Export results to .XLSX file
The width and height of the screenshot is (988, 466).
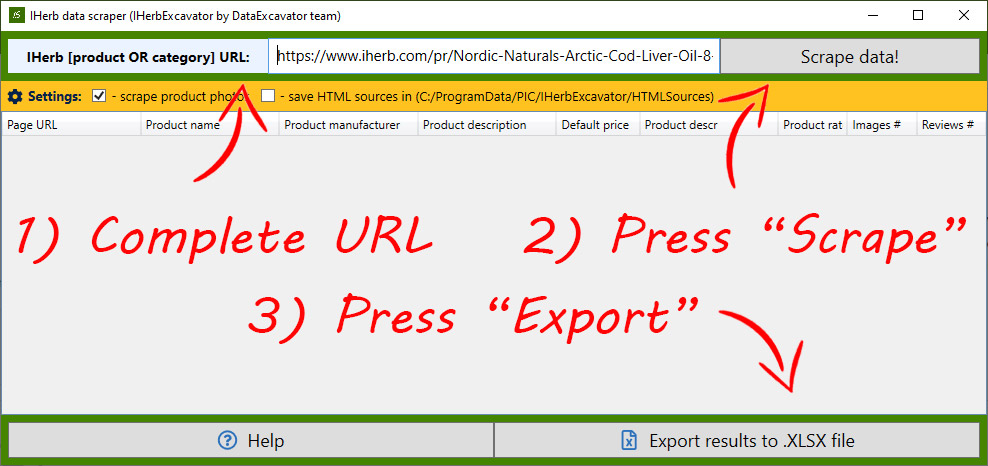point(737,440)
